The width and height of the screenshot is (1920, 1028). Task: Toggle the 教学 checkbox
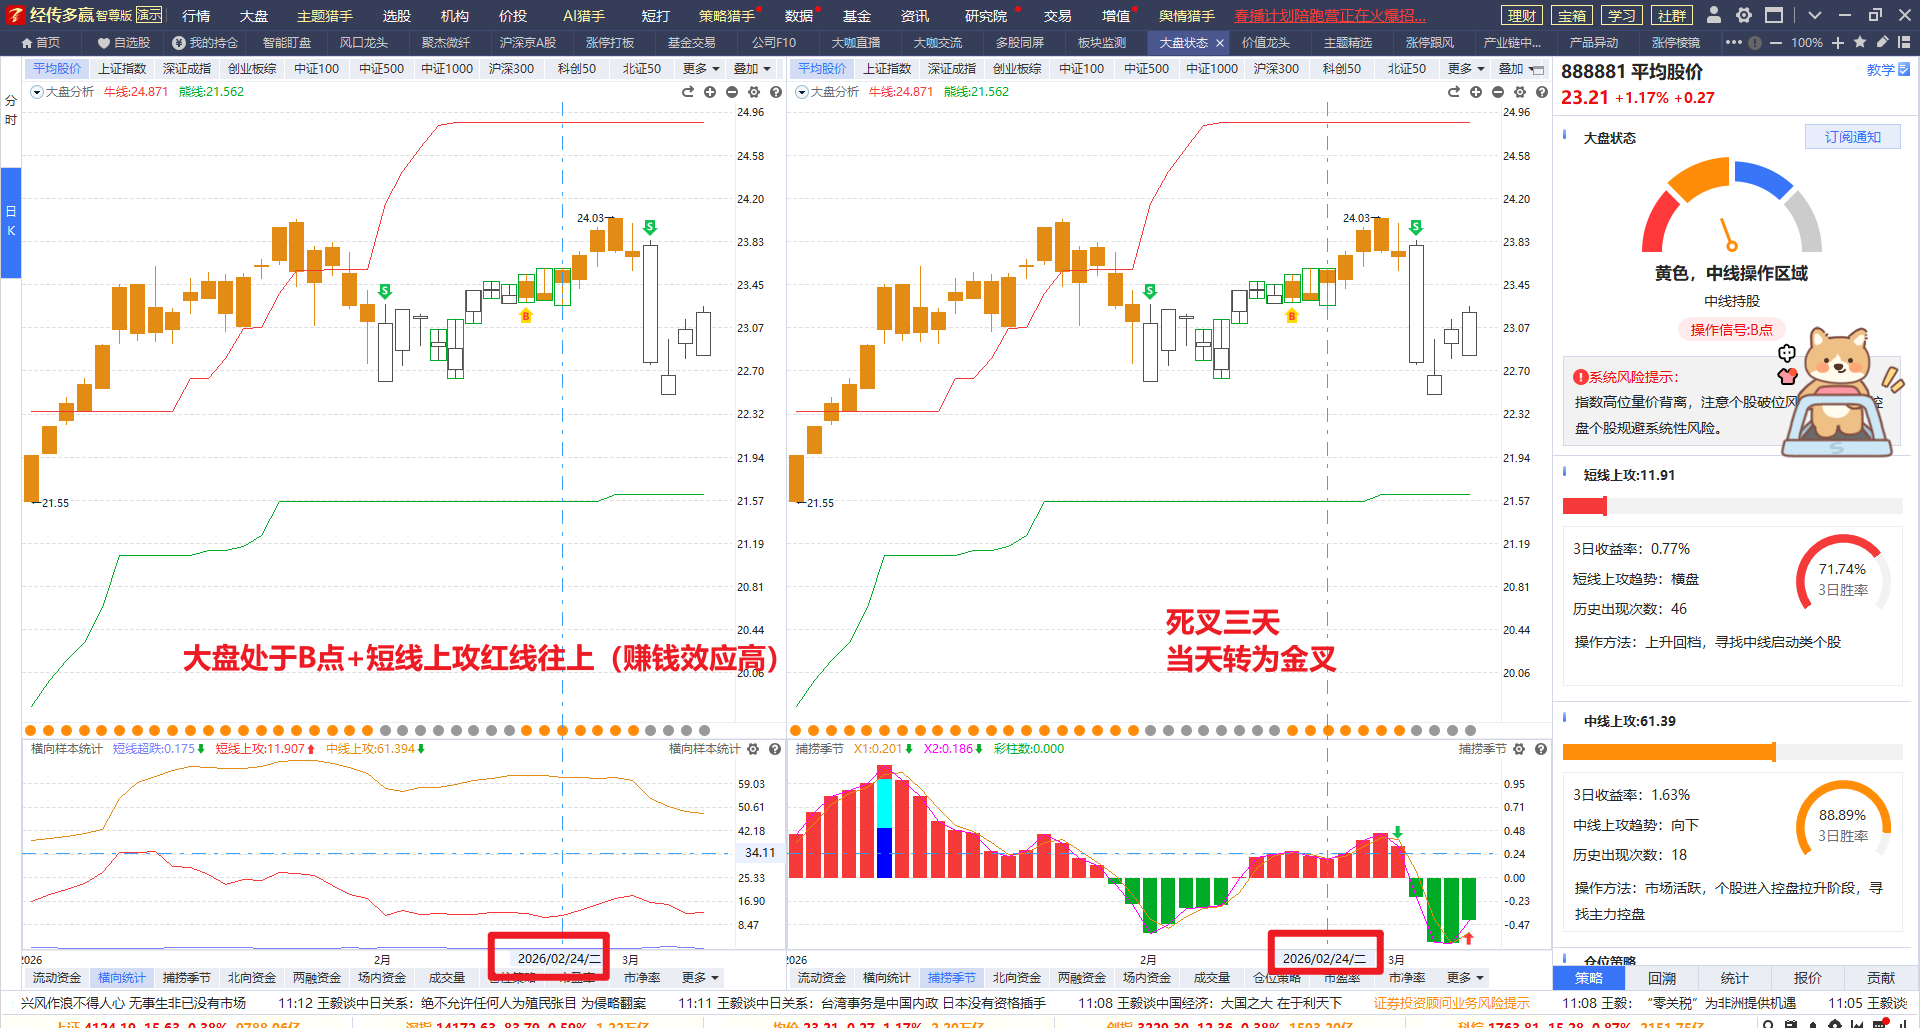pos(1903,70)
